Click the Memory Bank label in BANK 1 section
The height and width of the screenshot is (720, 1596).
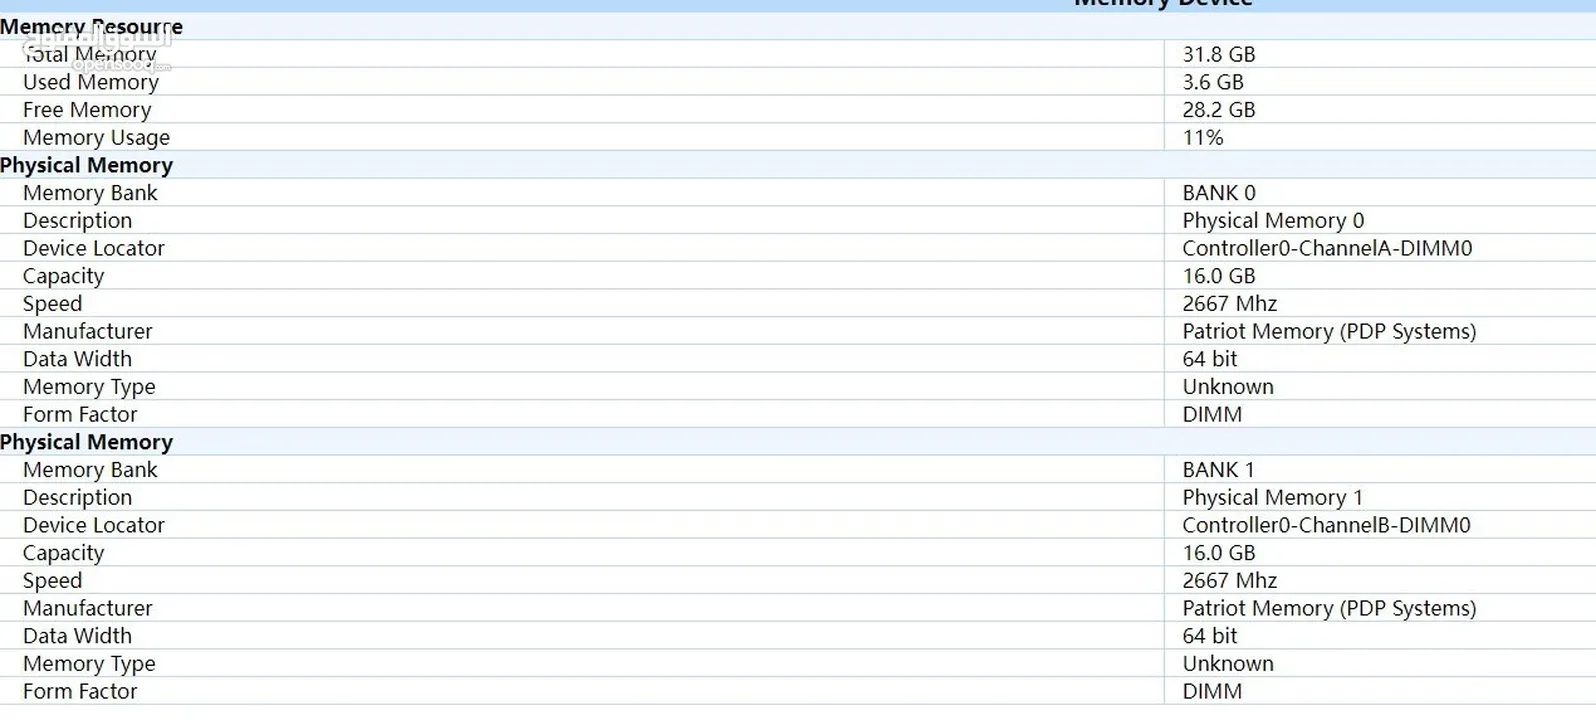[x=90, y=470]
